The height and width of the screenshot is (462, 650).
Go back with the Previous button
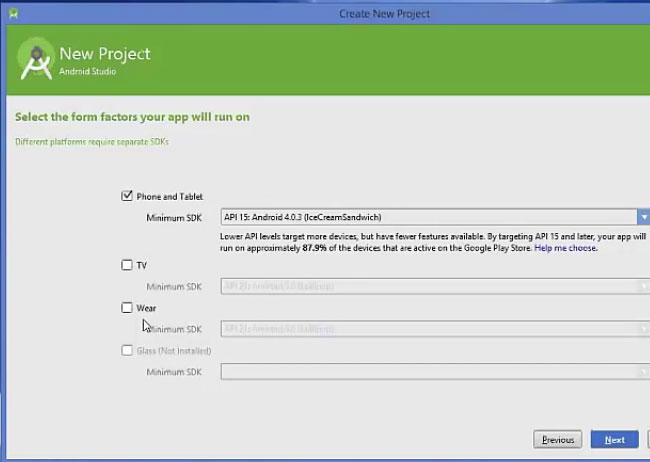[x=558, y=440]
